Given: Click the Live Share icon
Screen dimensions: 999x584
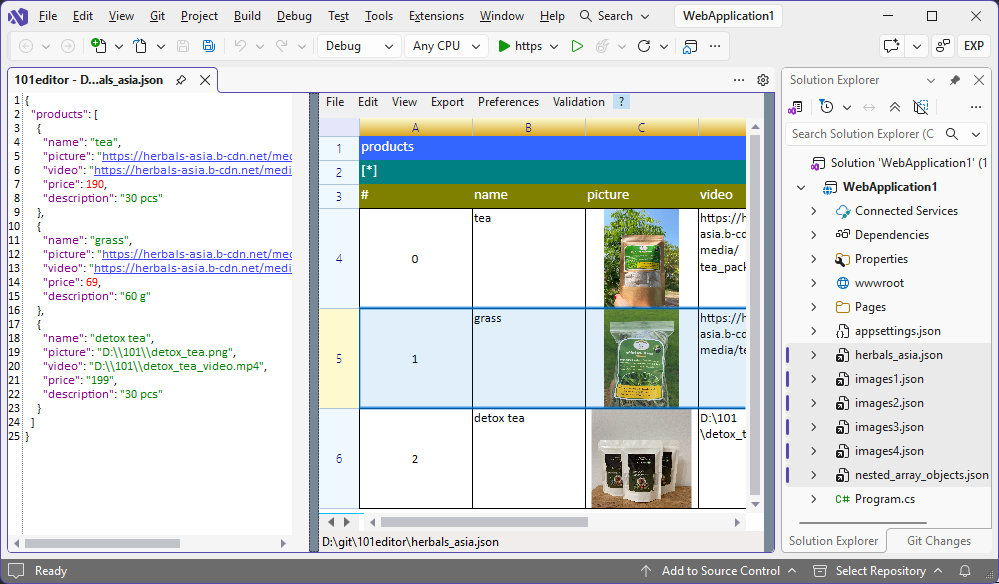Looking at the screenshot, I should tap(943, 46).
